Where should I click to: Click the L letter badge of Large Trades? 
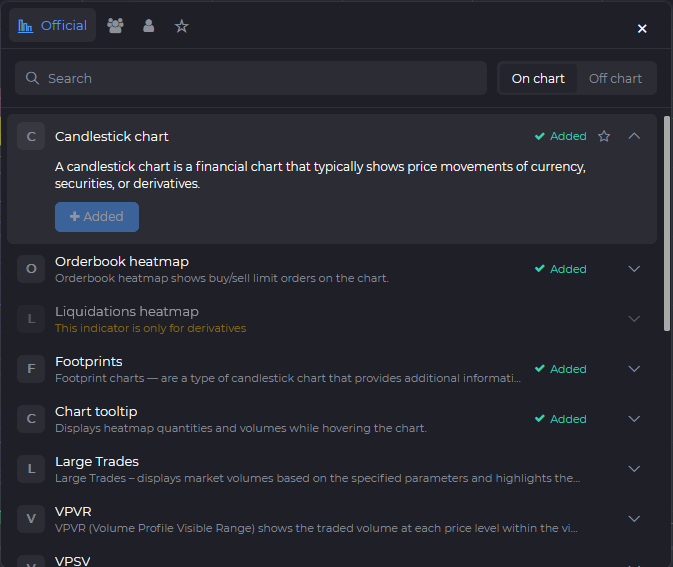click(x=31, y=469)
